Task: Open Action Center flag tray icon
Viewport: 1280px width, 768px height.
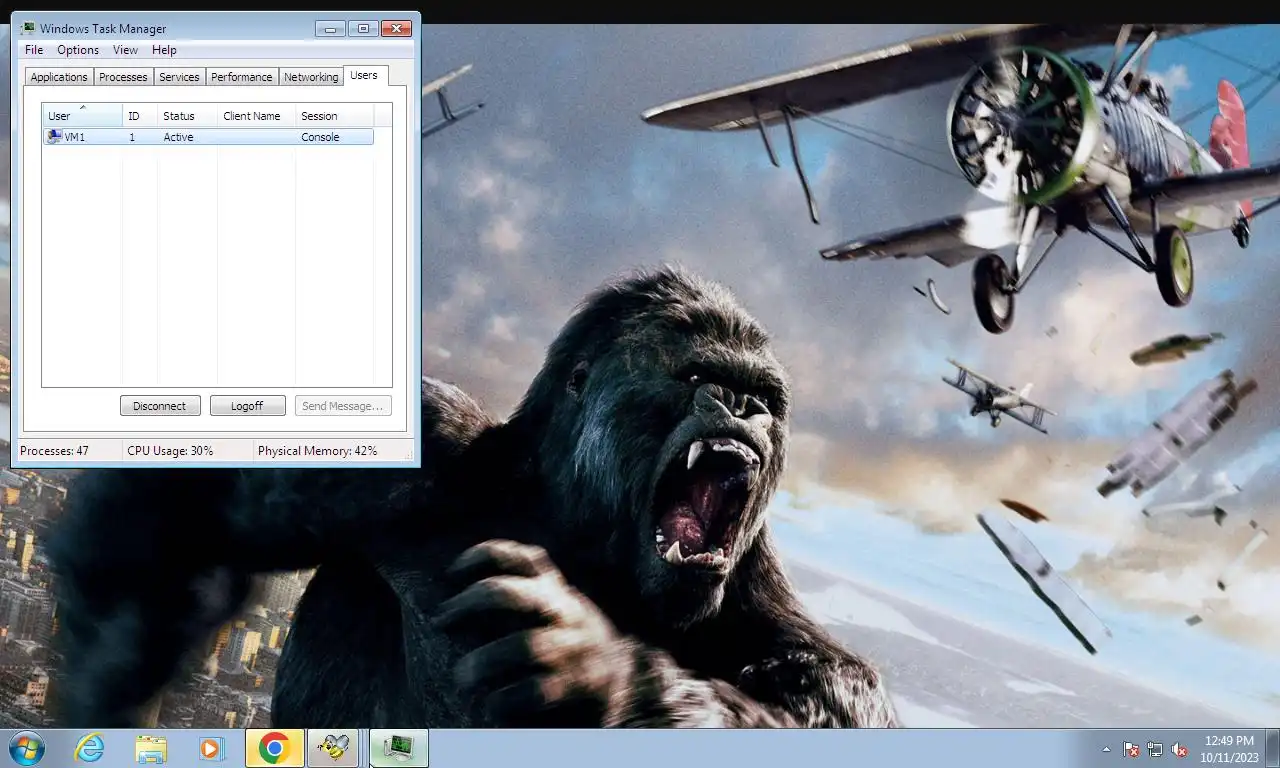Action: 1131,749
